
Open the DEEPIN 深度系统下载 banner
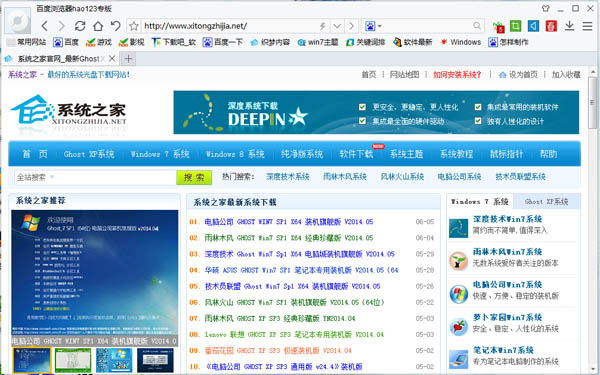[x=376, y=112]
